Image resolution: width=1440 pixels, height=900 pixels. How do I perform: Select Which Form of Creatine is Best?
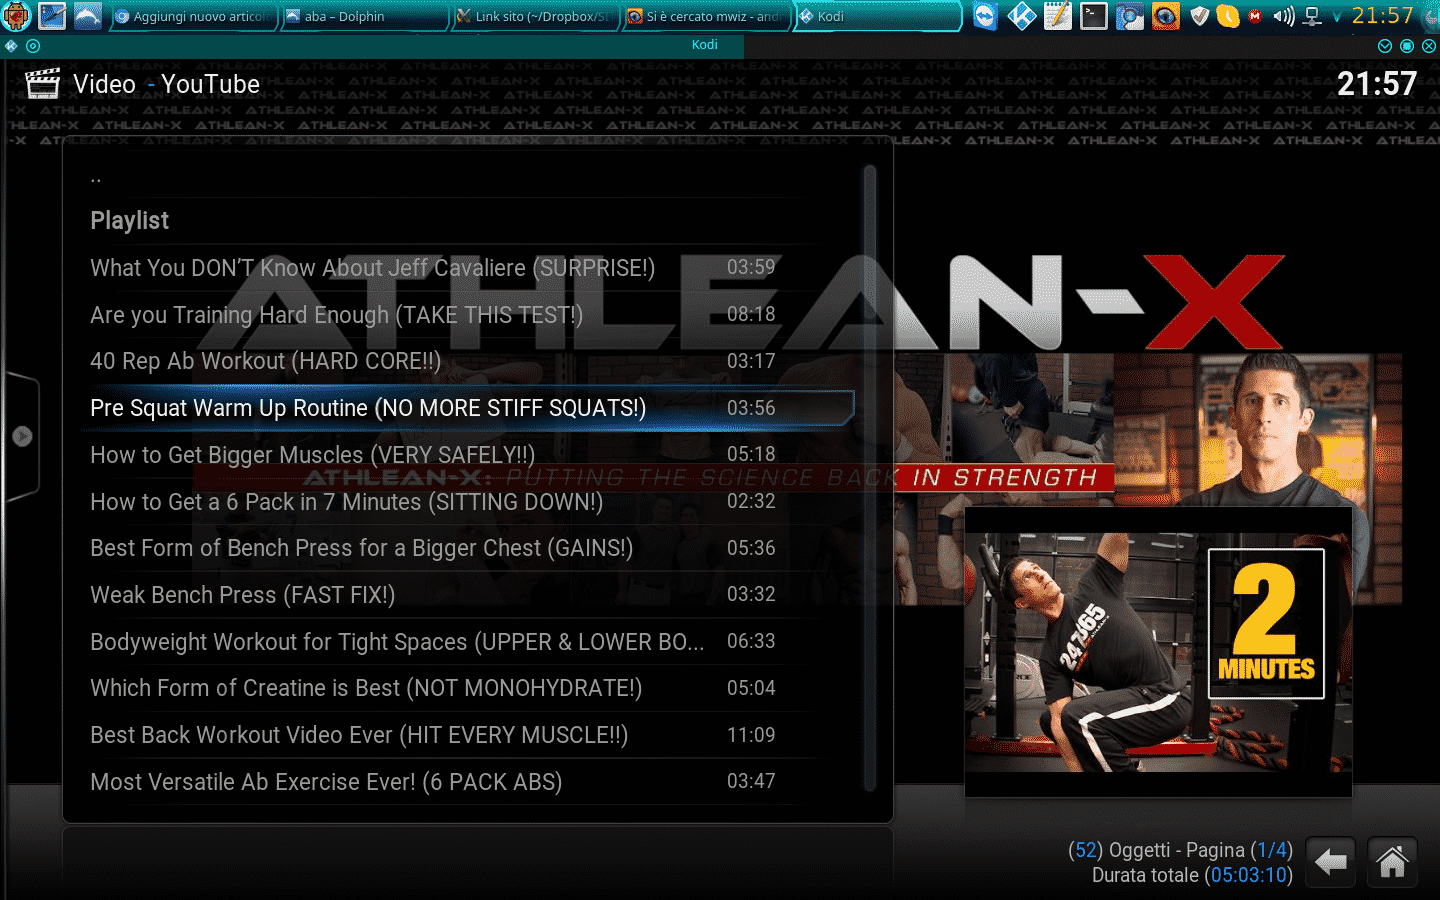(460, 688)
